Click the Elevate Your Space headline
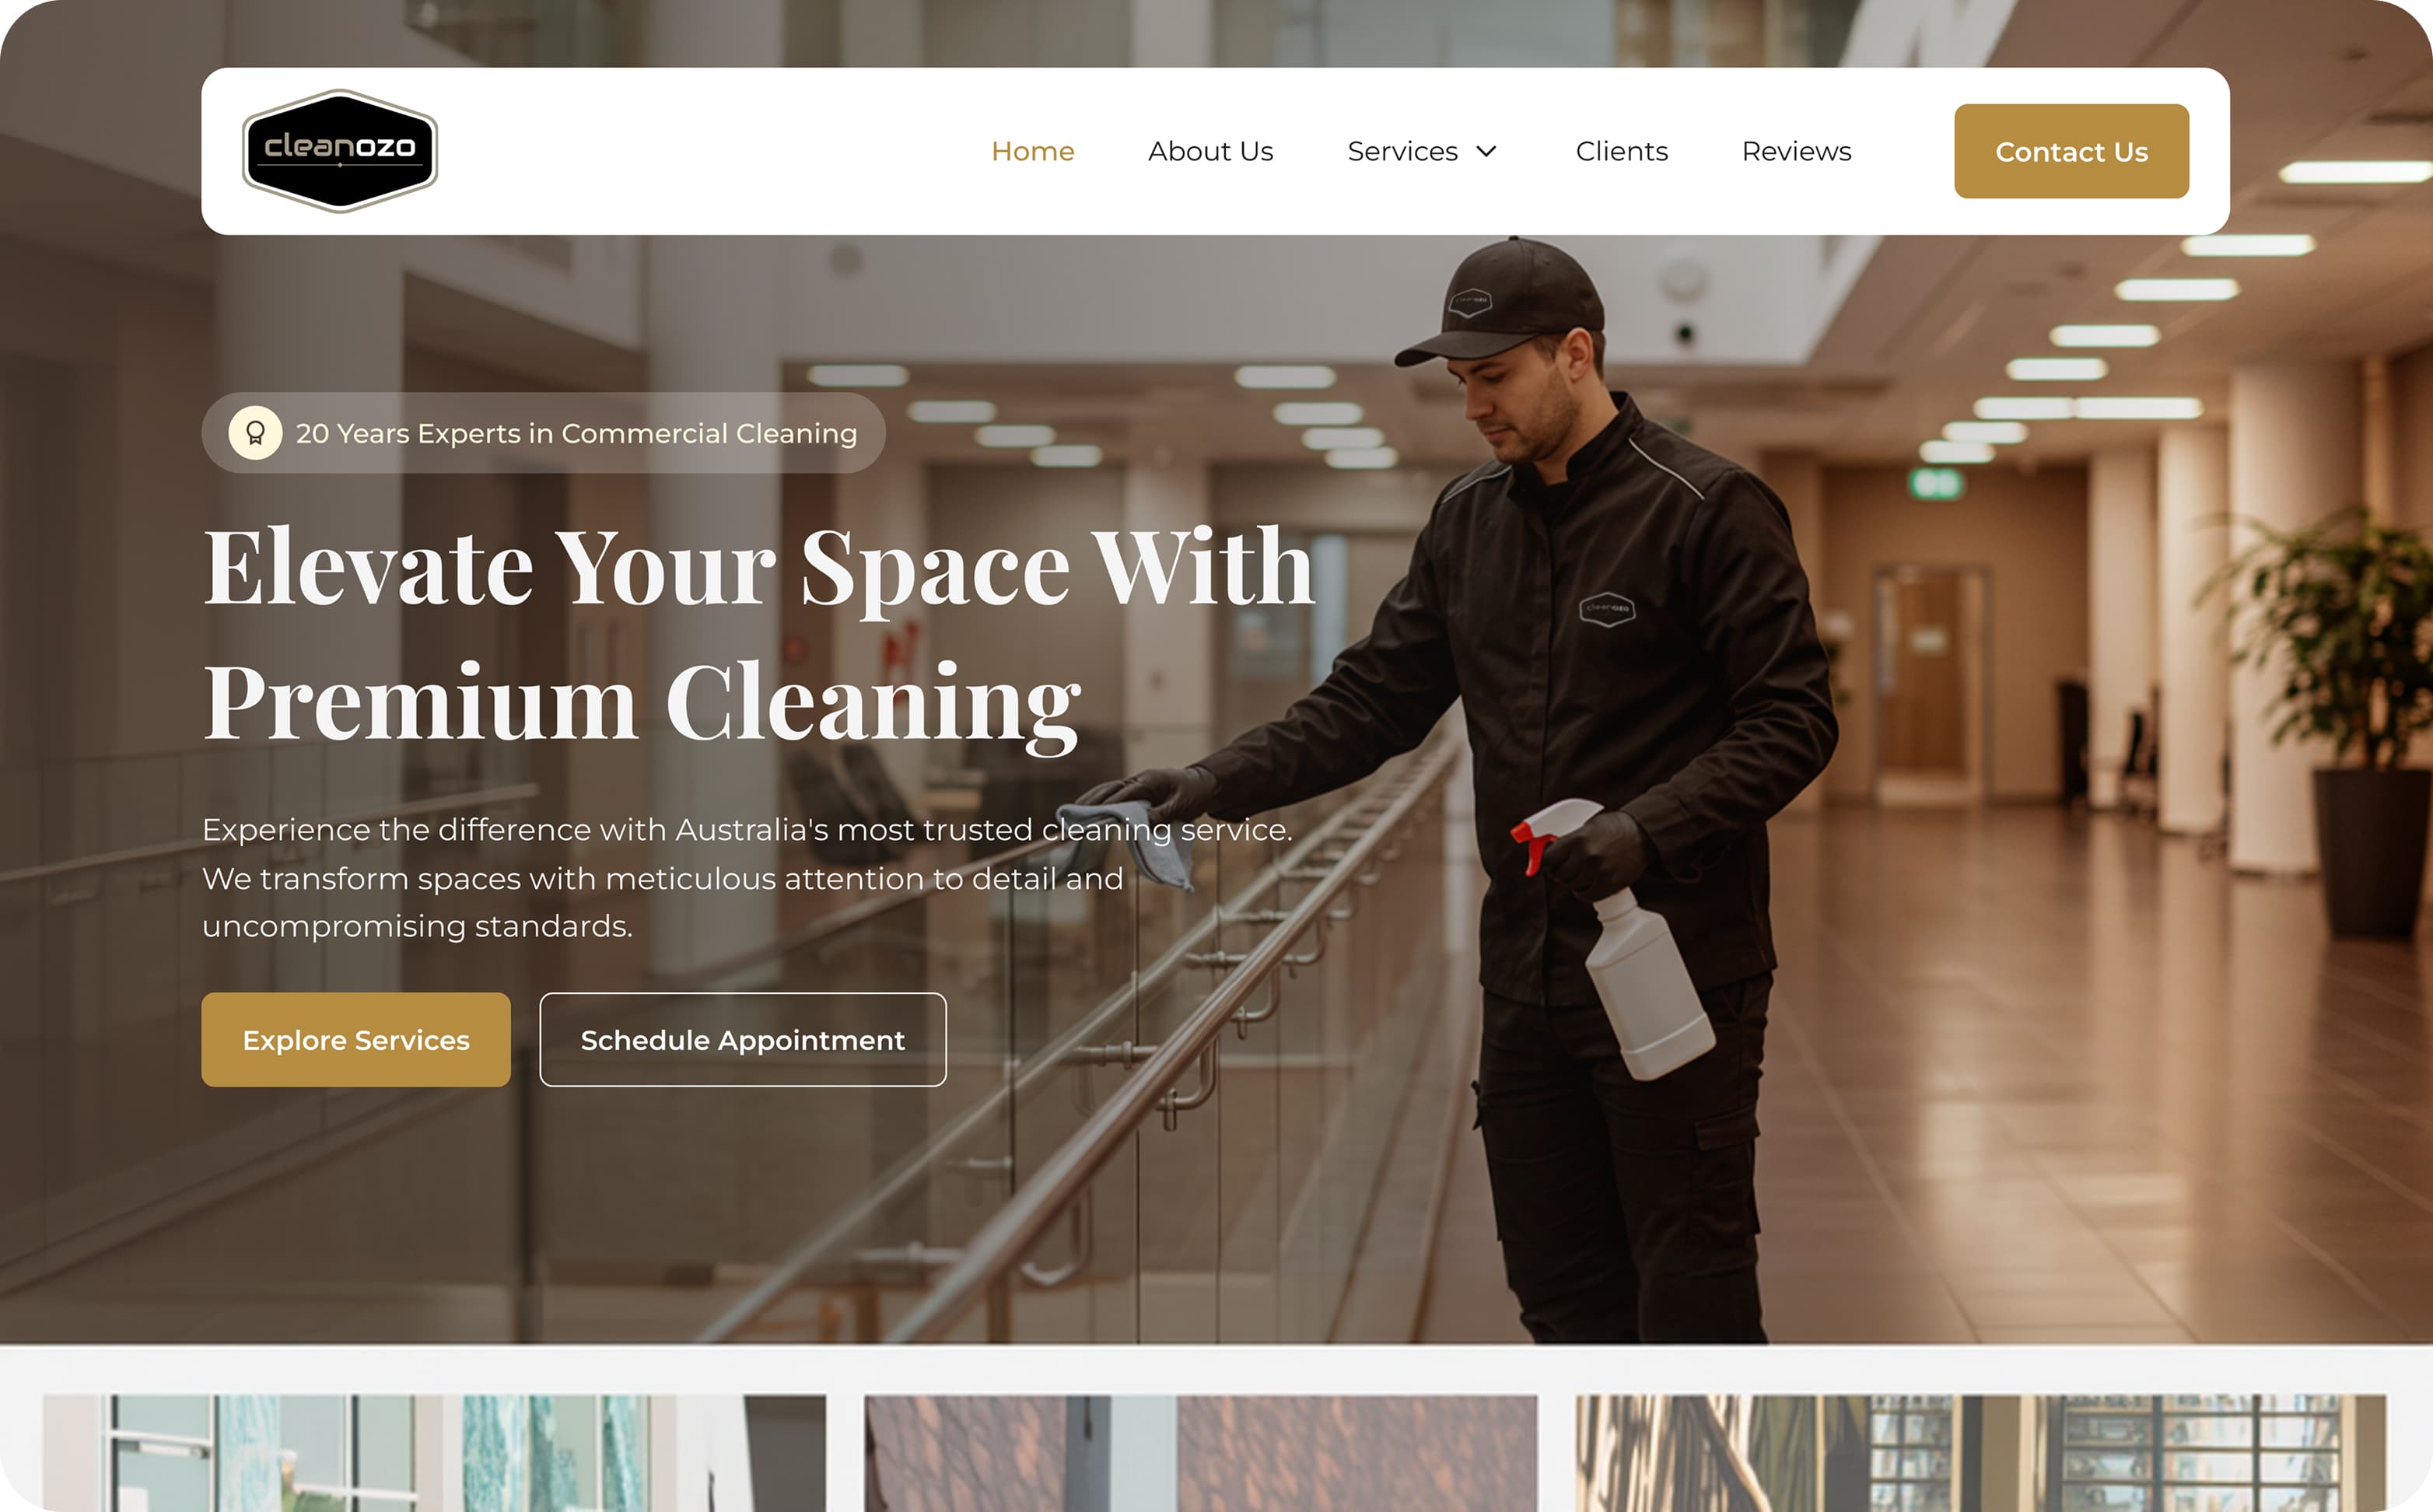The image size is (2433, 1512). click(x=759, y=633)
